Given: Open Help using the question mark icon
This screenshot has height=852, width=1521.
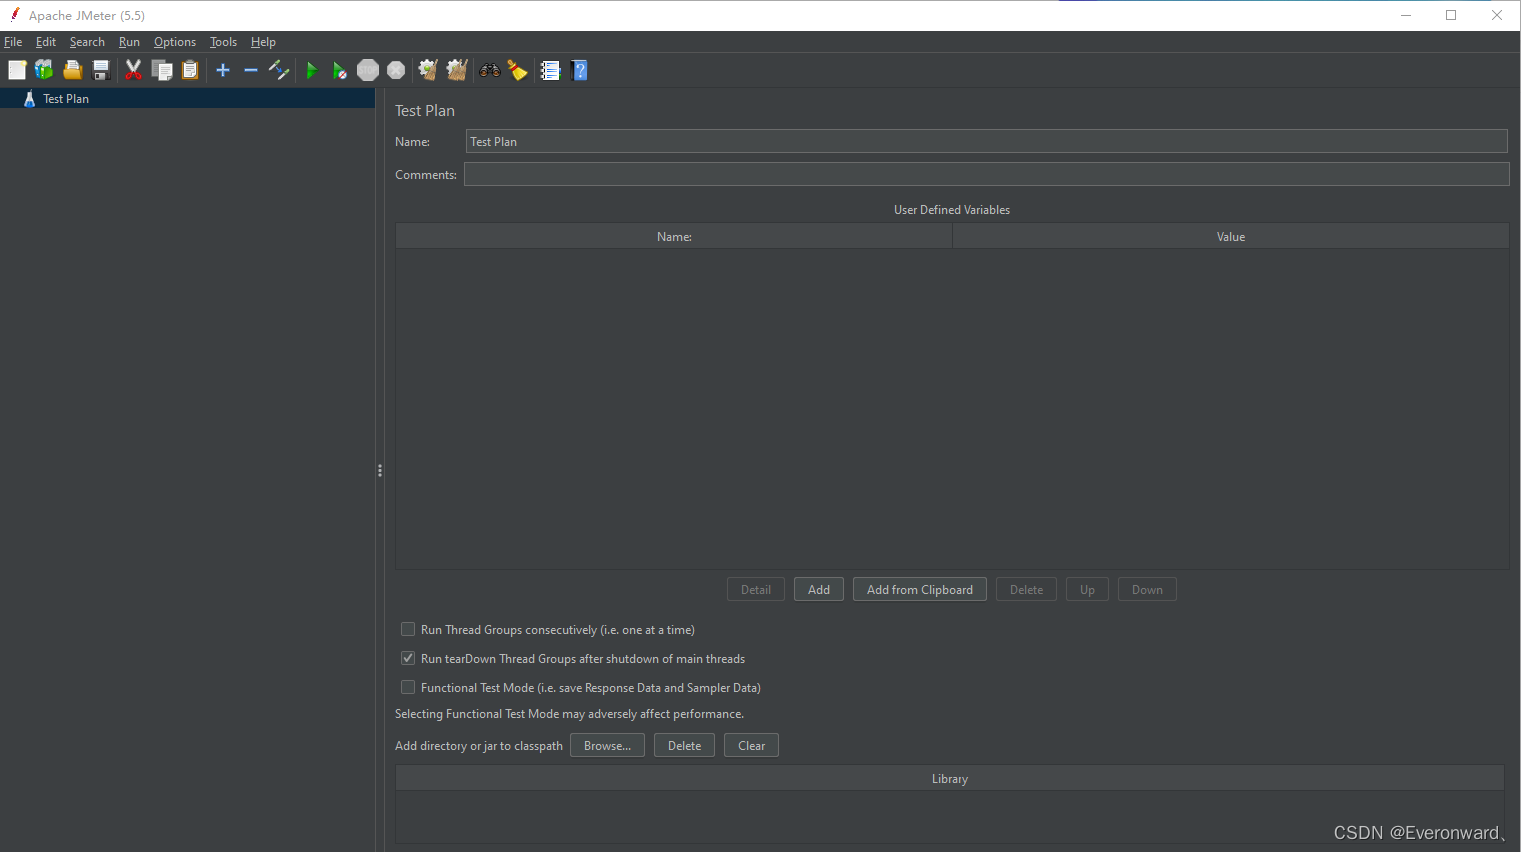Looking at the screenshot, I should click(x=579, y=70).
